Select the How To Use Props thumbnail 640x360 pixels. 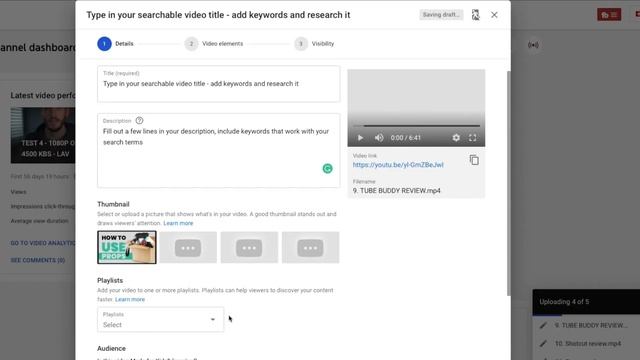pos(127,247)
